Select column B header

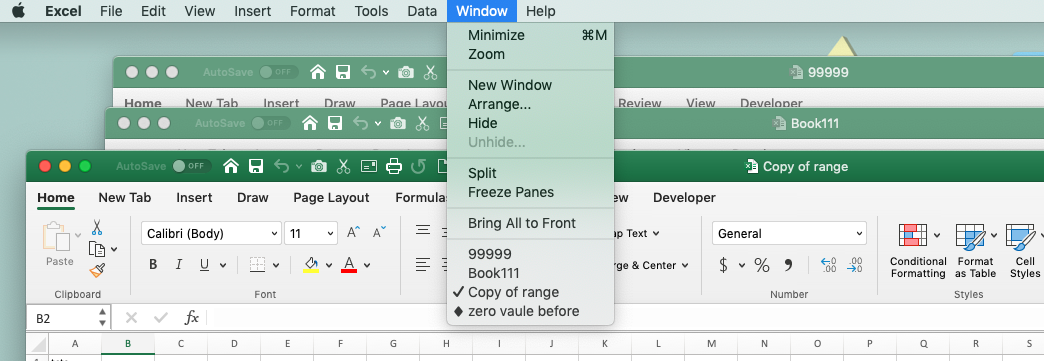[x=128, y=344]
